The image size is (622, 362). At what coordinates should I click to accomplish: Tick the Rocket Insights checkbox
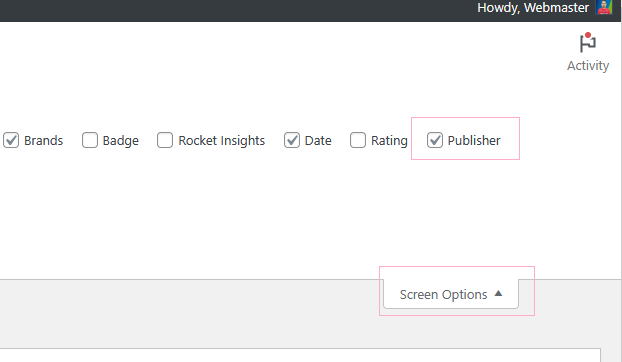pos(165,140)
